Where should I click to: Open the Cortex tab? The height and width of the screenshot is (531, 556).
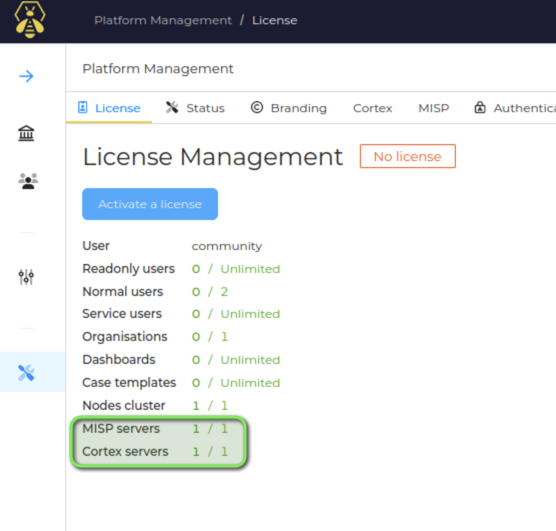click(373, 108)
